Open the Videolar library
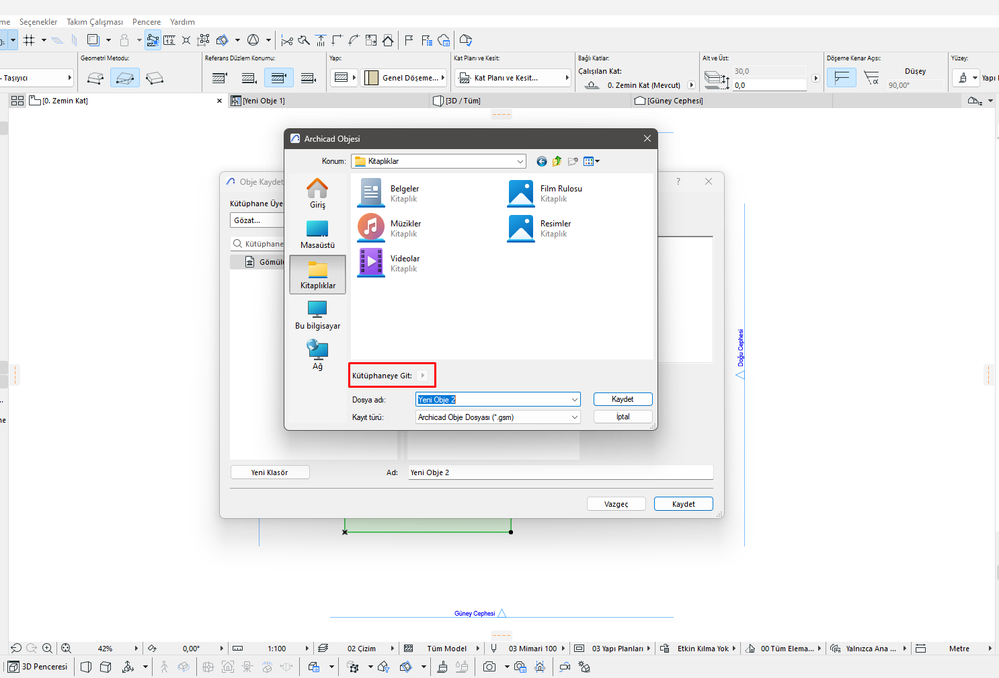 tap(389, 263)
